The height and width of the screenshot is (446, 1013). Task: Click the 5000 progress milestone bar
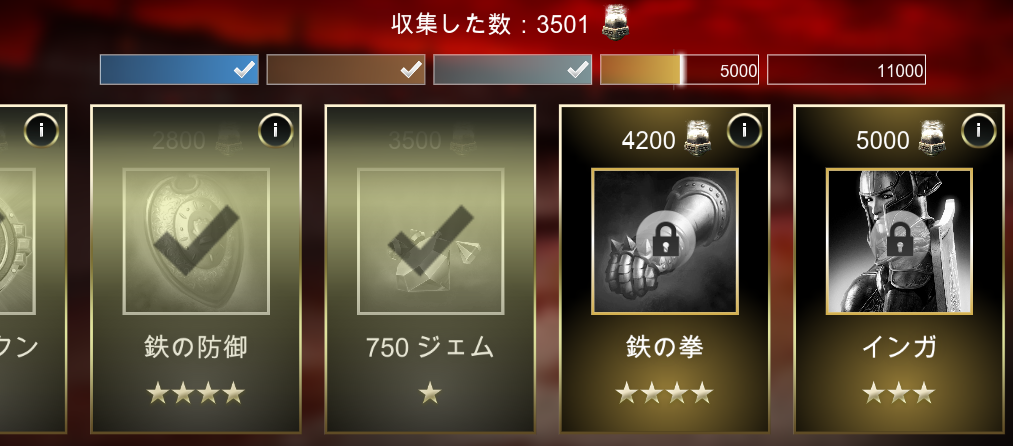tap(679, 70)
